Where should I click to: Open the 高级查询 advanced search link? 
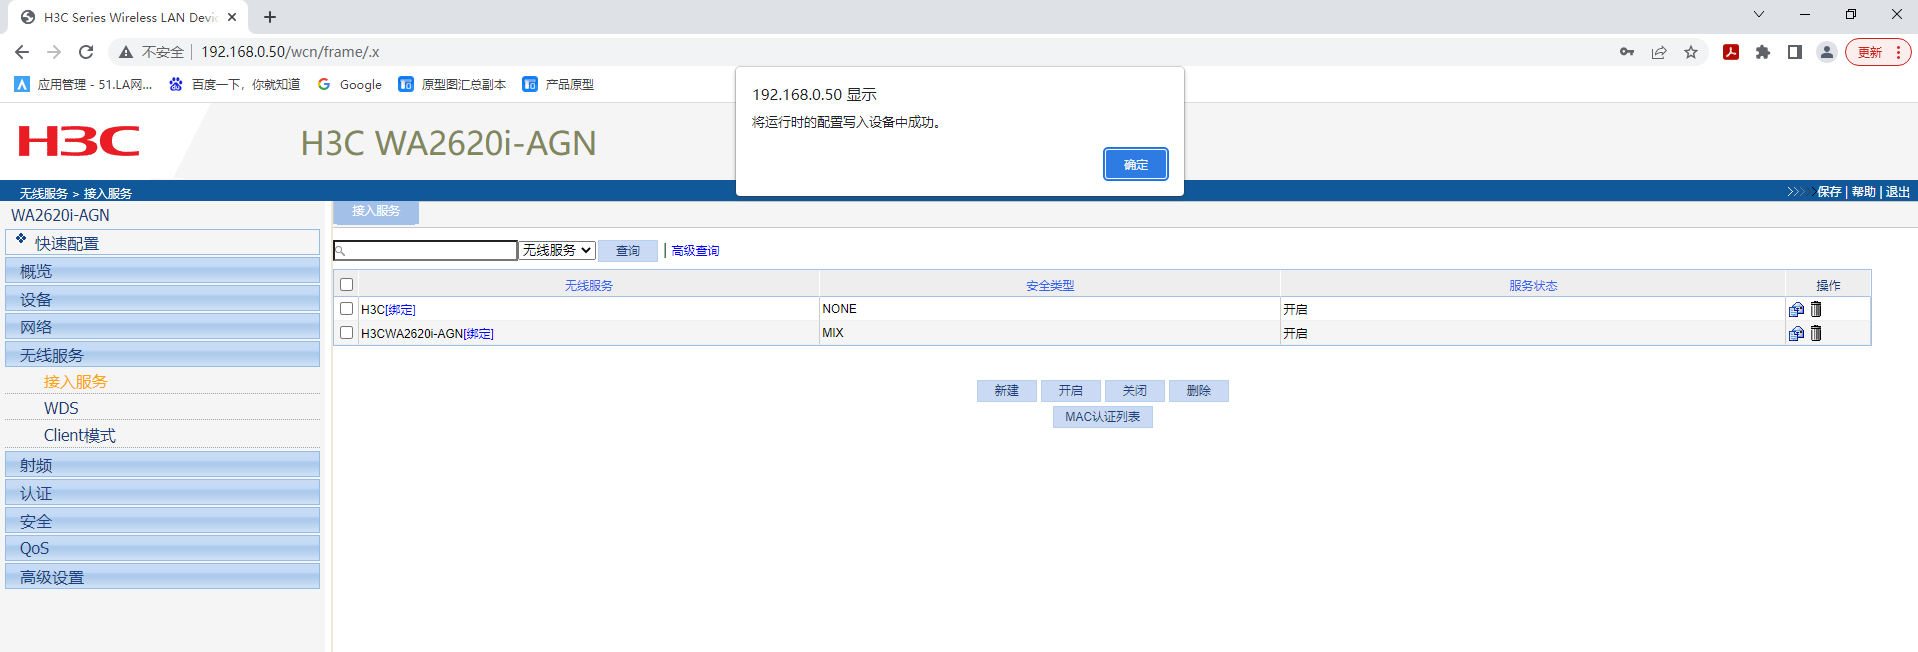tap(695, 251)
